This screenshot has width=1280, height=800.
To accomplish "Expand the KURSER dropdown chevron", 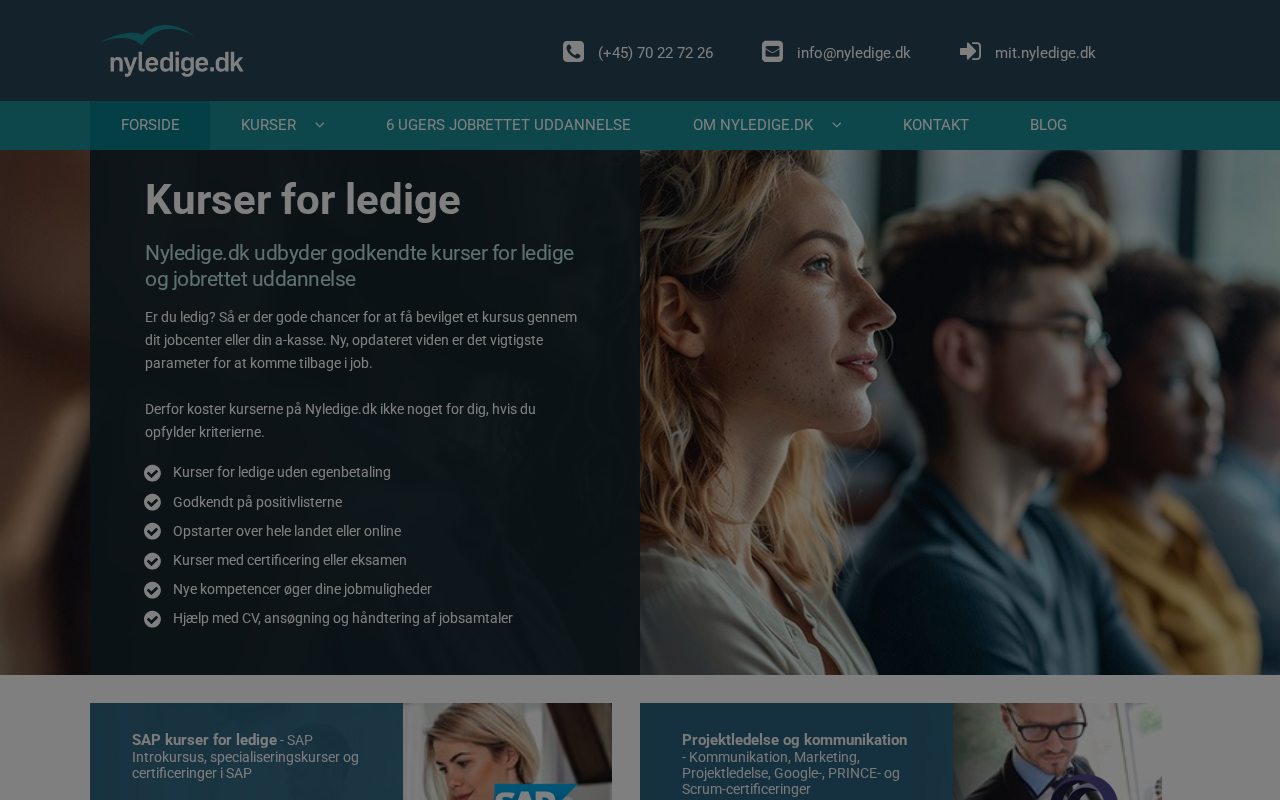I will (320, 125).
